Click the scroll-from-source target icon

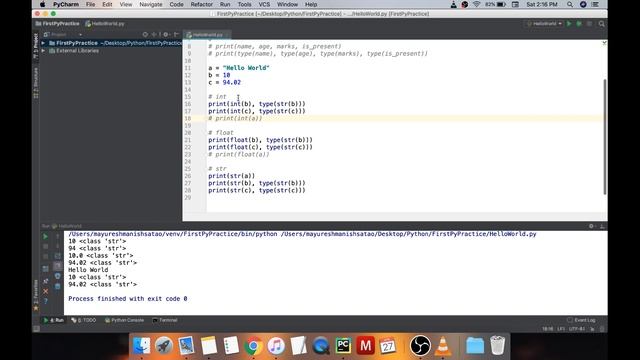tap(145, 35)
